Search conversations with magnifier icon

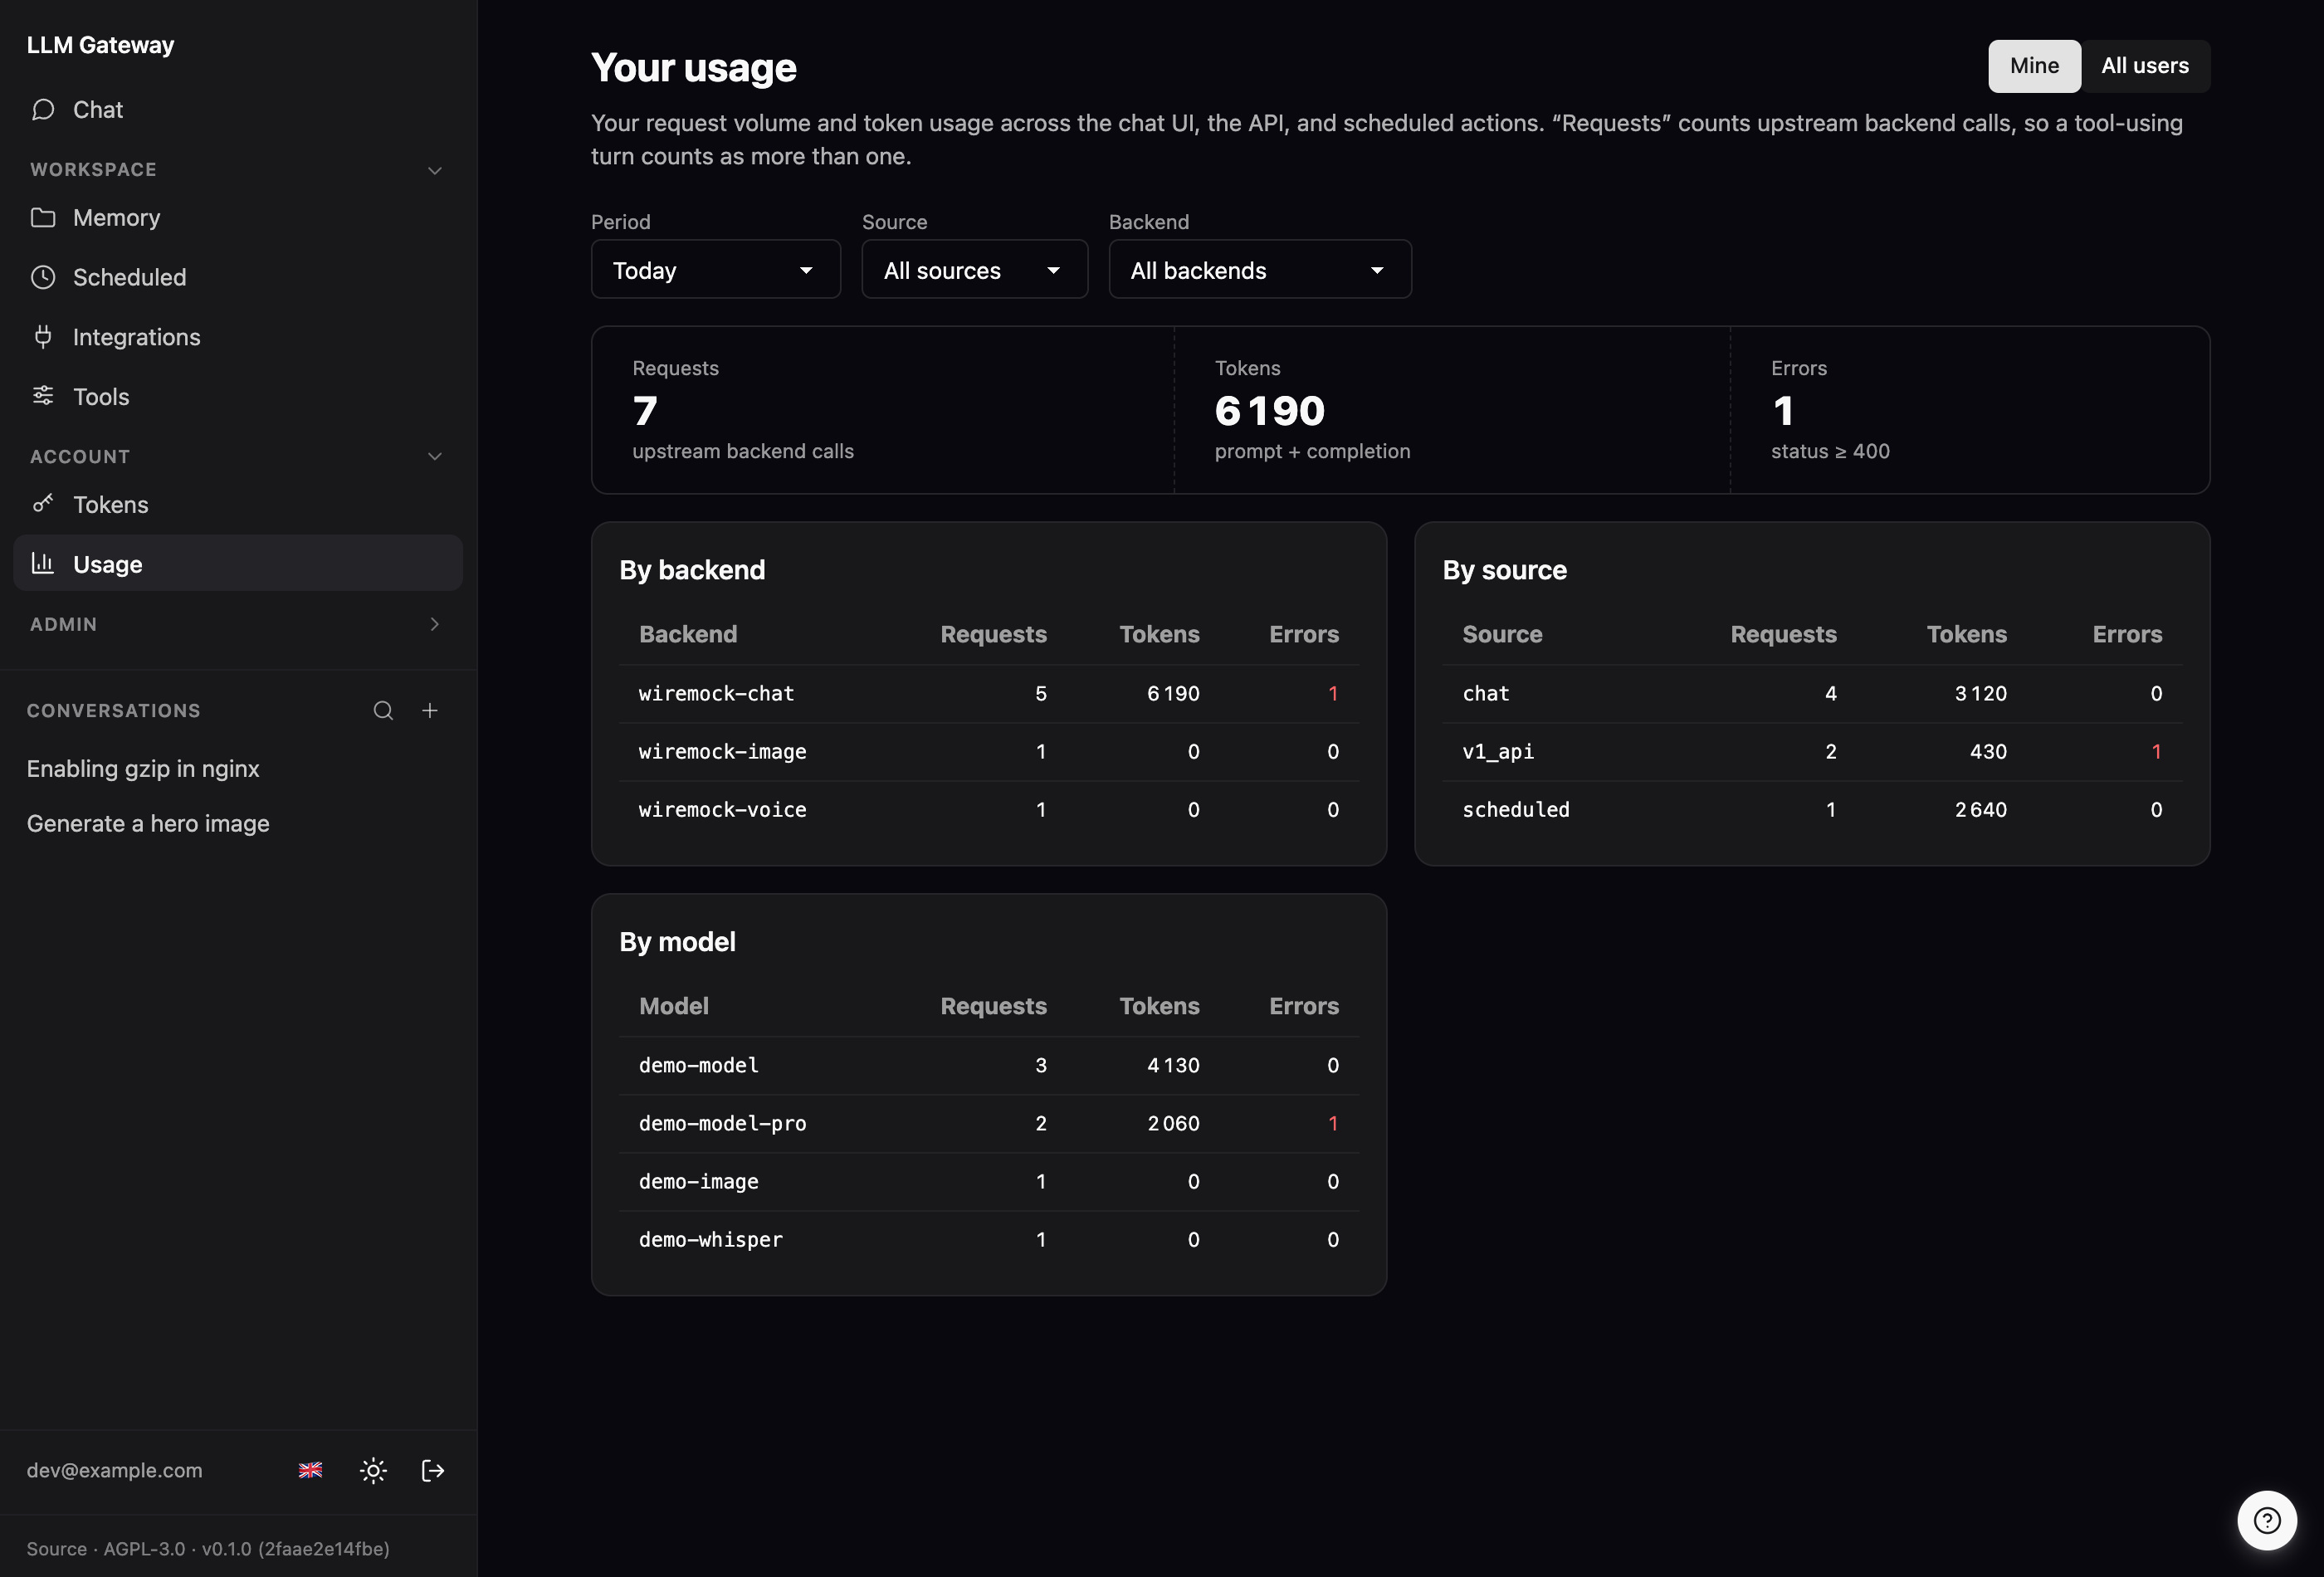(383, 710)
